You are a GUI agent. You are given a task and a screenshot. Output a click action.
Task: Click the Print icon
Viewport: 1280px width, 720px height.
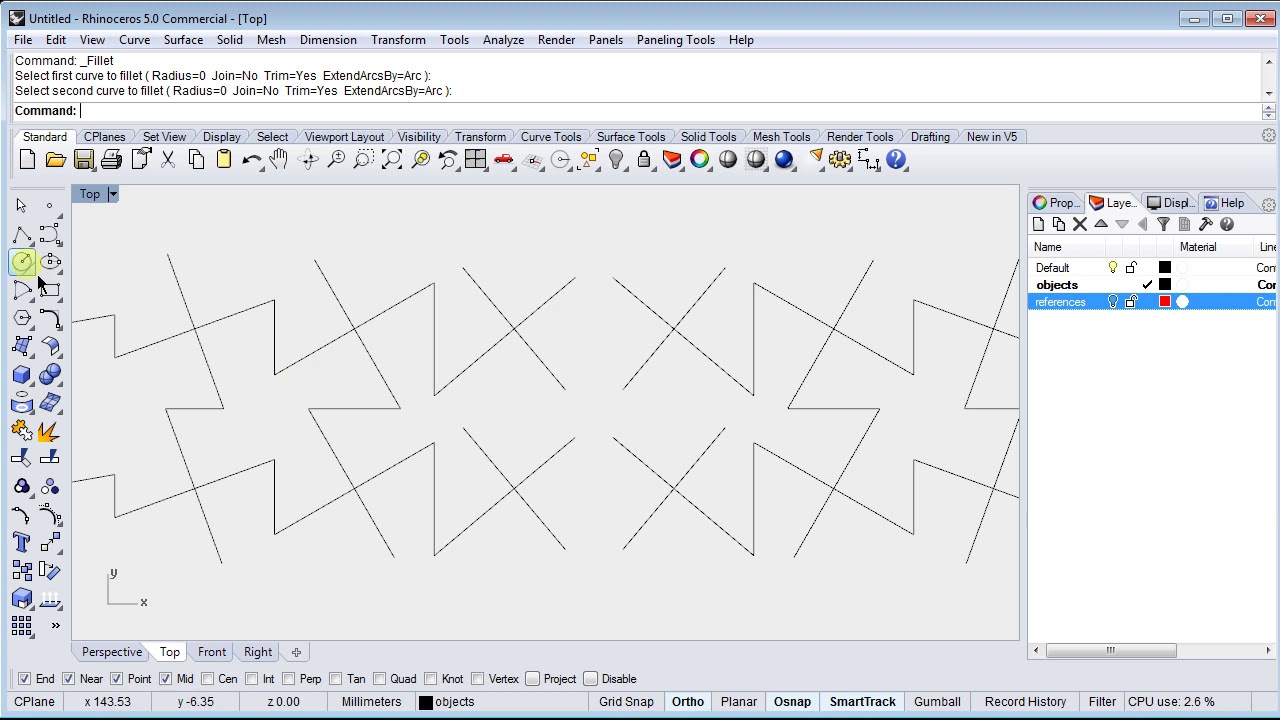coord(111,160)
